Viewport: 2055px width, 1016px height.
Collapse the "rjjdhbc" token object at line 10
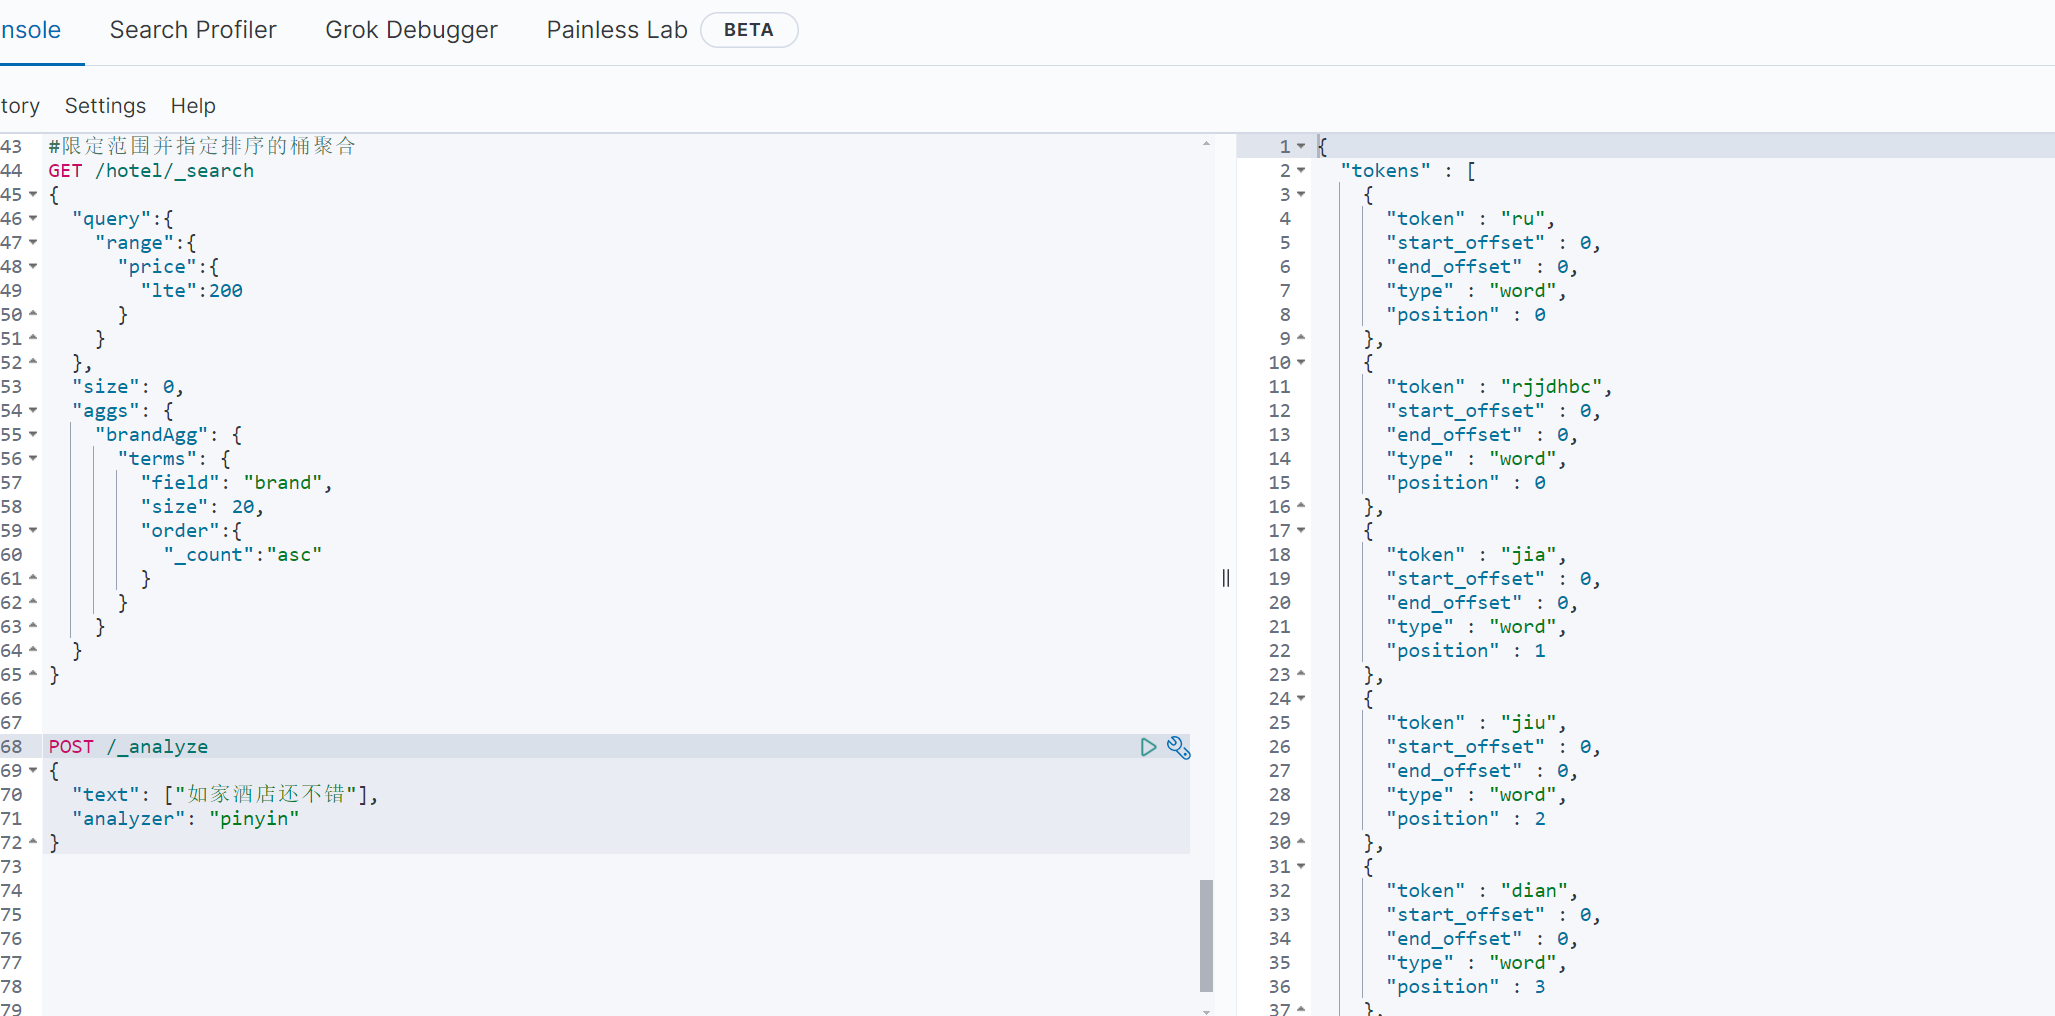(x=1301, y=363)
